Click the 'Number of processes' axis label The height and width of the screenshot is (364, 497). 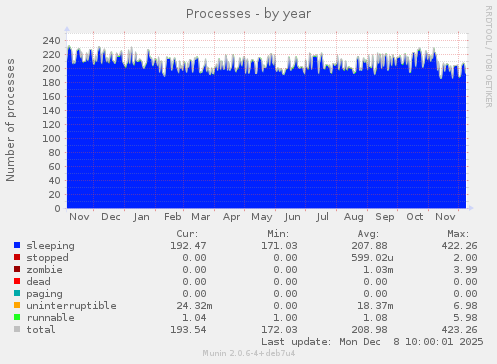[x=10, y=120]
